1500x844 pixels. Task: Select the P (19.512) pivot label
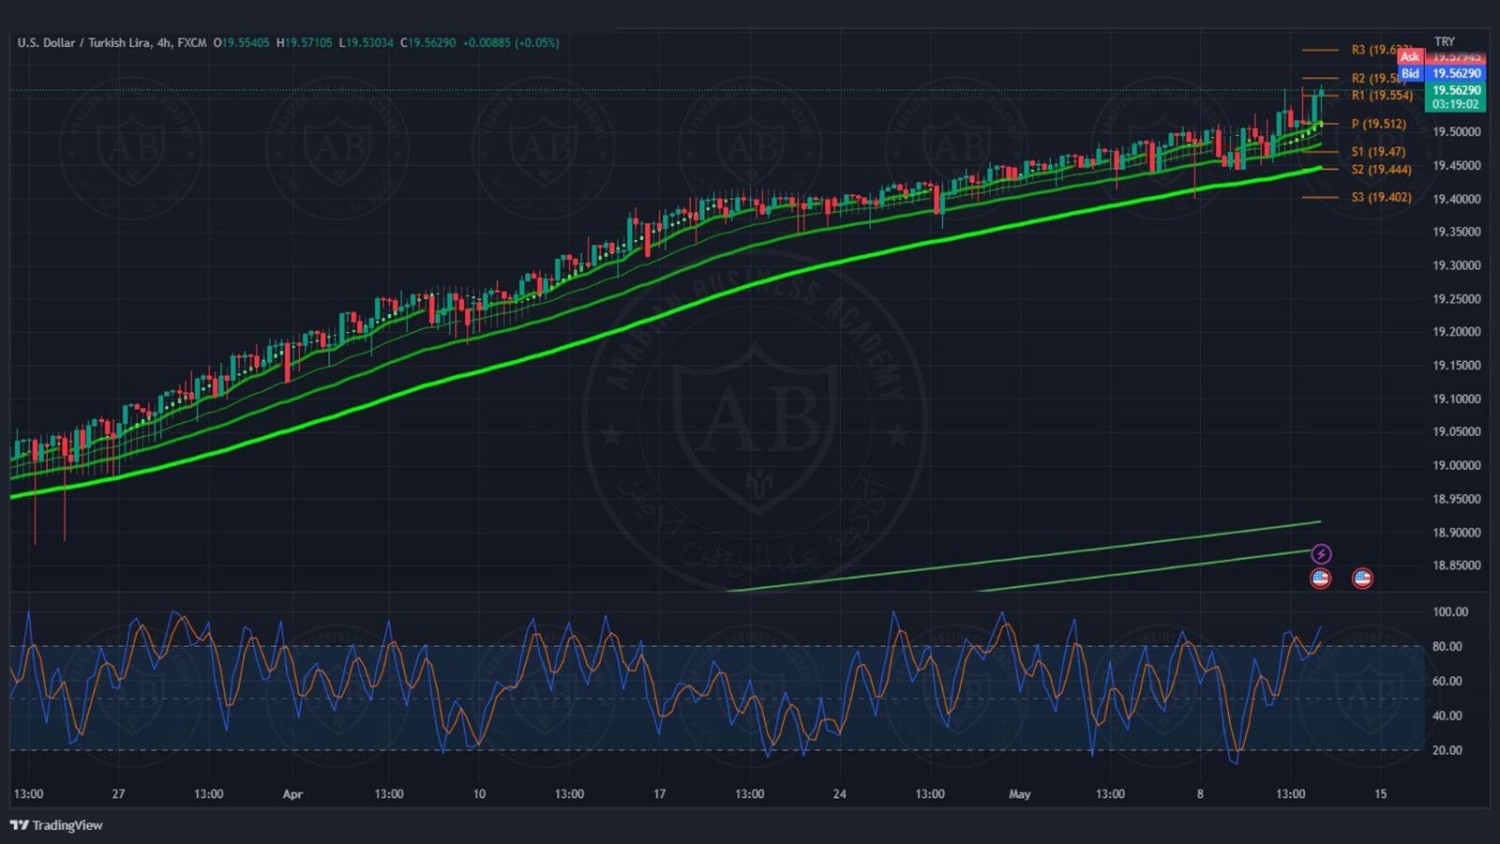[x=1379, y=124]
